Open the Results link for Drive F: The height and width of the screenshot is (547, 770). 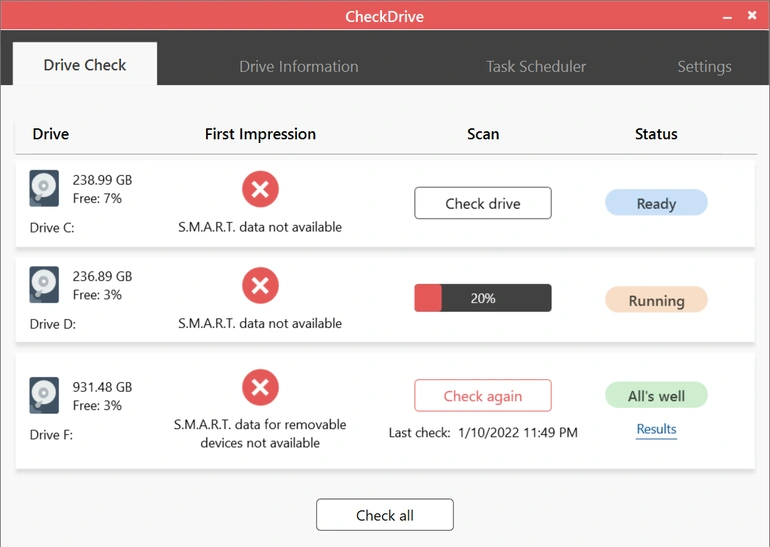pos(656,429)
